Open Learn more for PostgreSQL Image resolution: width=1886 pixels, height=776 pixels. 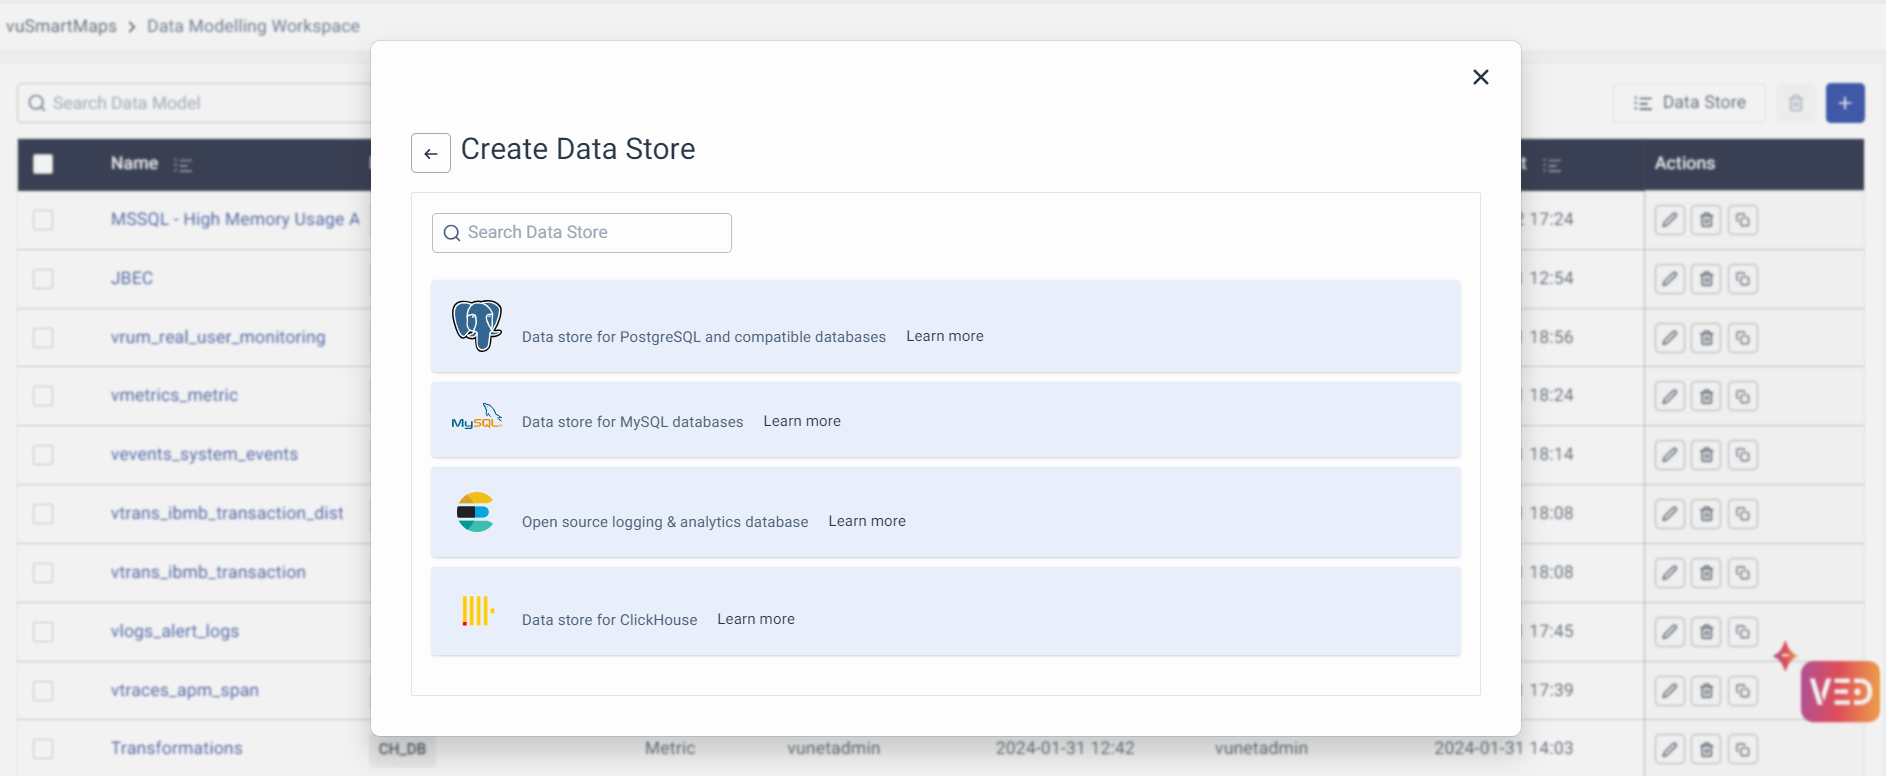(944, 336)
